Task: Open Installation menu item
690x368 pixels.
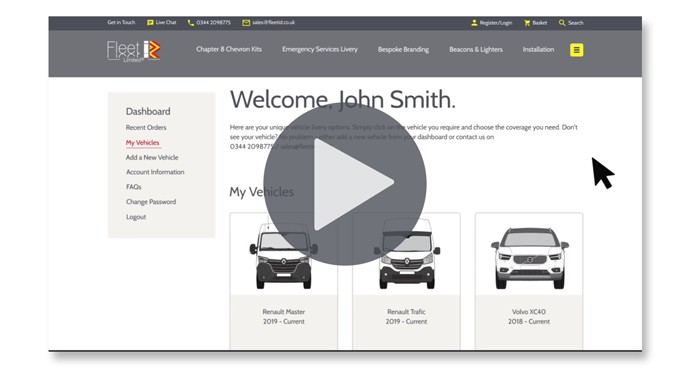Action: tap(538, 49)
